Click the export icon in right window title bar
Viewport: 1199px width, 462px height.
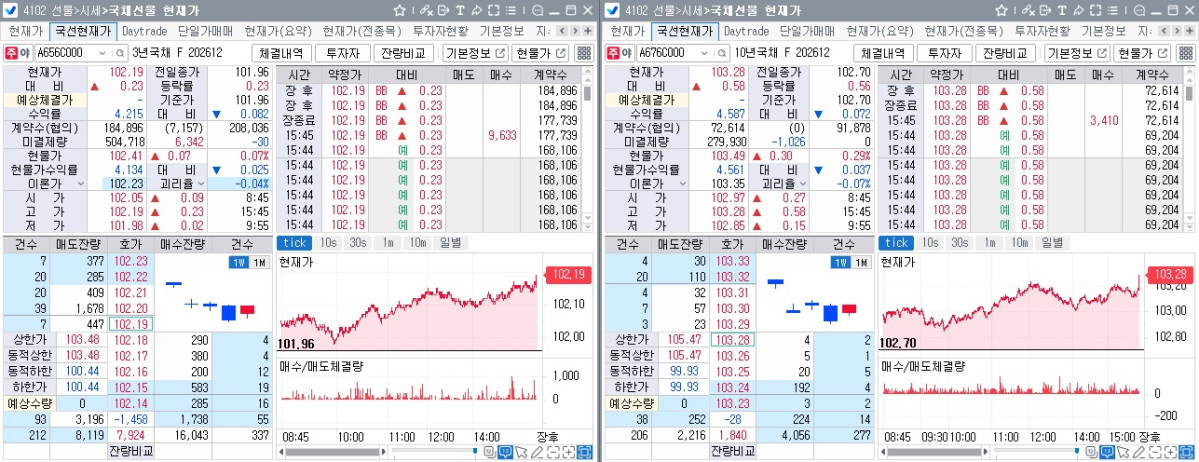tap(1045, 11)
